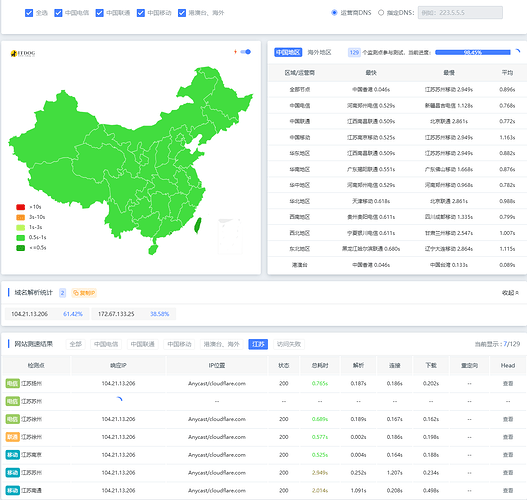Select the 访问失败 filter tab
Viewport: 527px width, 500px height.
(x=289, y=344)
